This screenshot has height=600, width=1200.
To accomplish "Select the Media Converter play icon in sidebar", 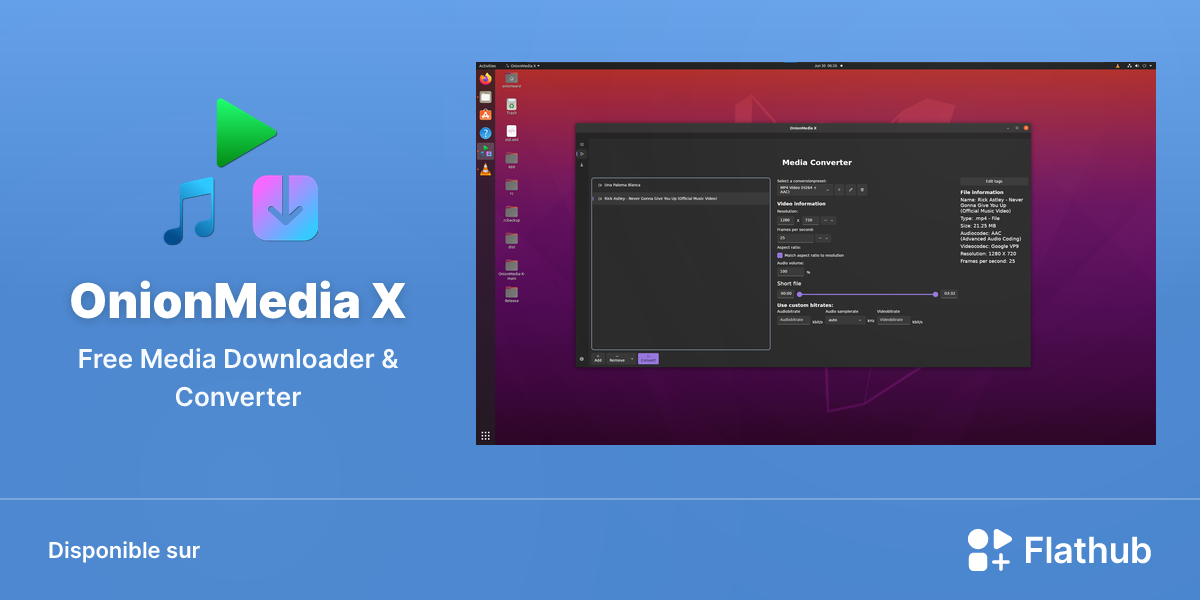I will 582,154.
